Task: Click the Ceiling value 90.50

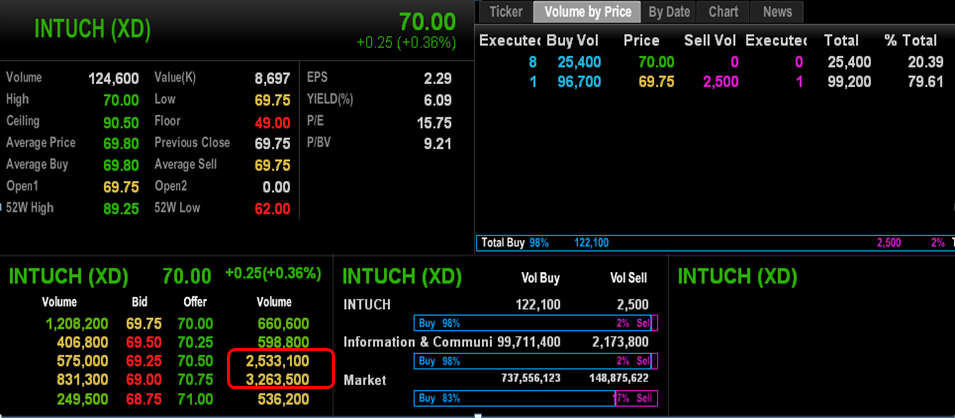Action: 121,122
